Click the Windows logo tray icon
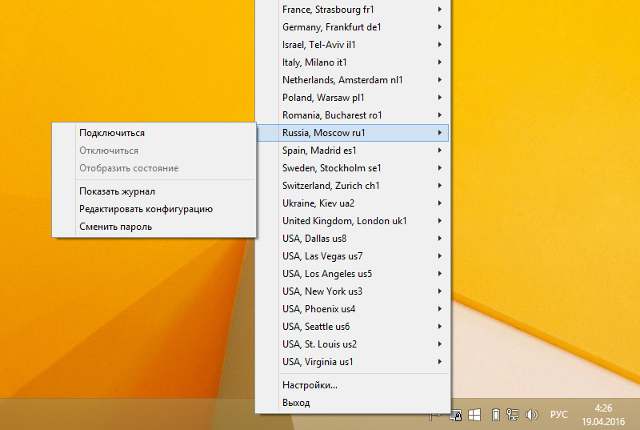Image resolution: width=640 pixels, height=430 pixels. [474, 415]
